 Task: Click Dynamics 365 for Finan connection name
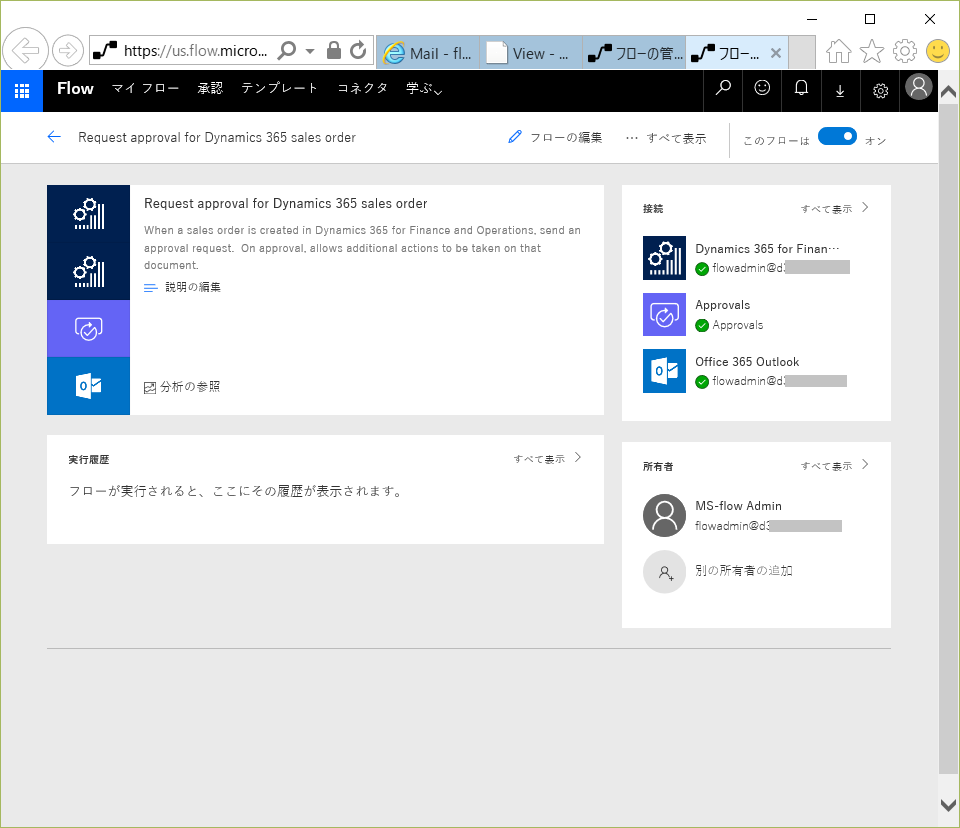pos(767,249)
